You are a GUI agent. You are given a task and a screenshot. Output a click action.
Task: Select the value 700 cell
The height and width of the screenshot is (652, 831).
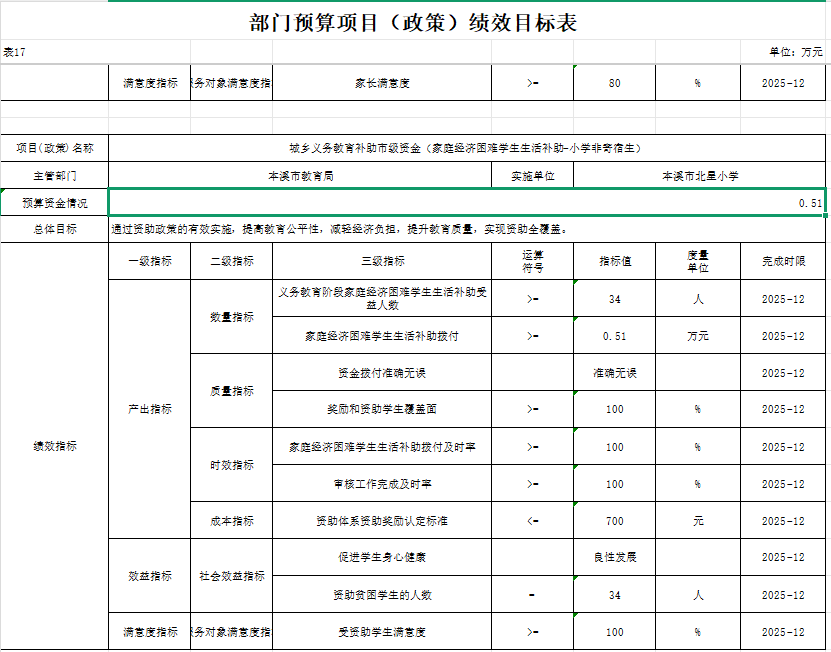(614, 521)
